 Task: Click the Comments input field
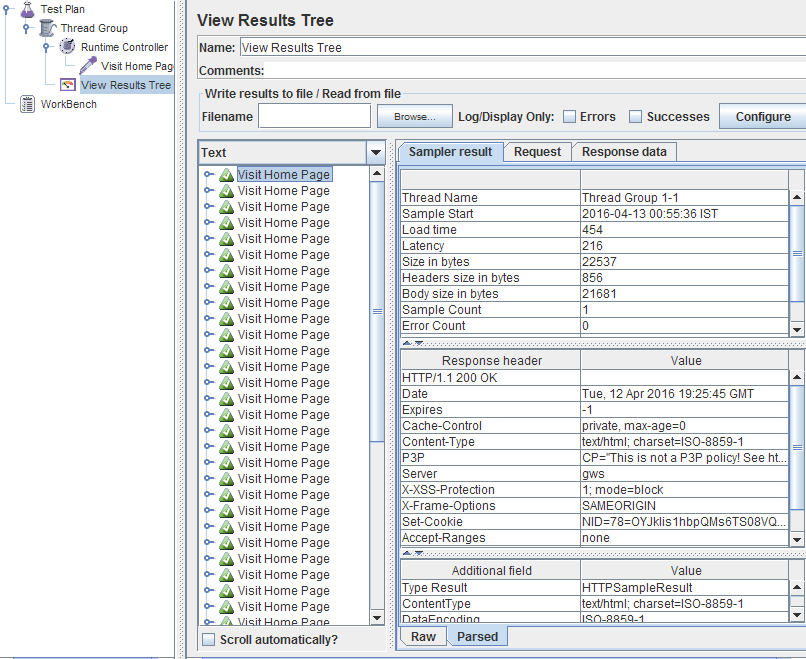(x=535, y=70)
